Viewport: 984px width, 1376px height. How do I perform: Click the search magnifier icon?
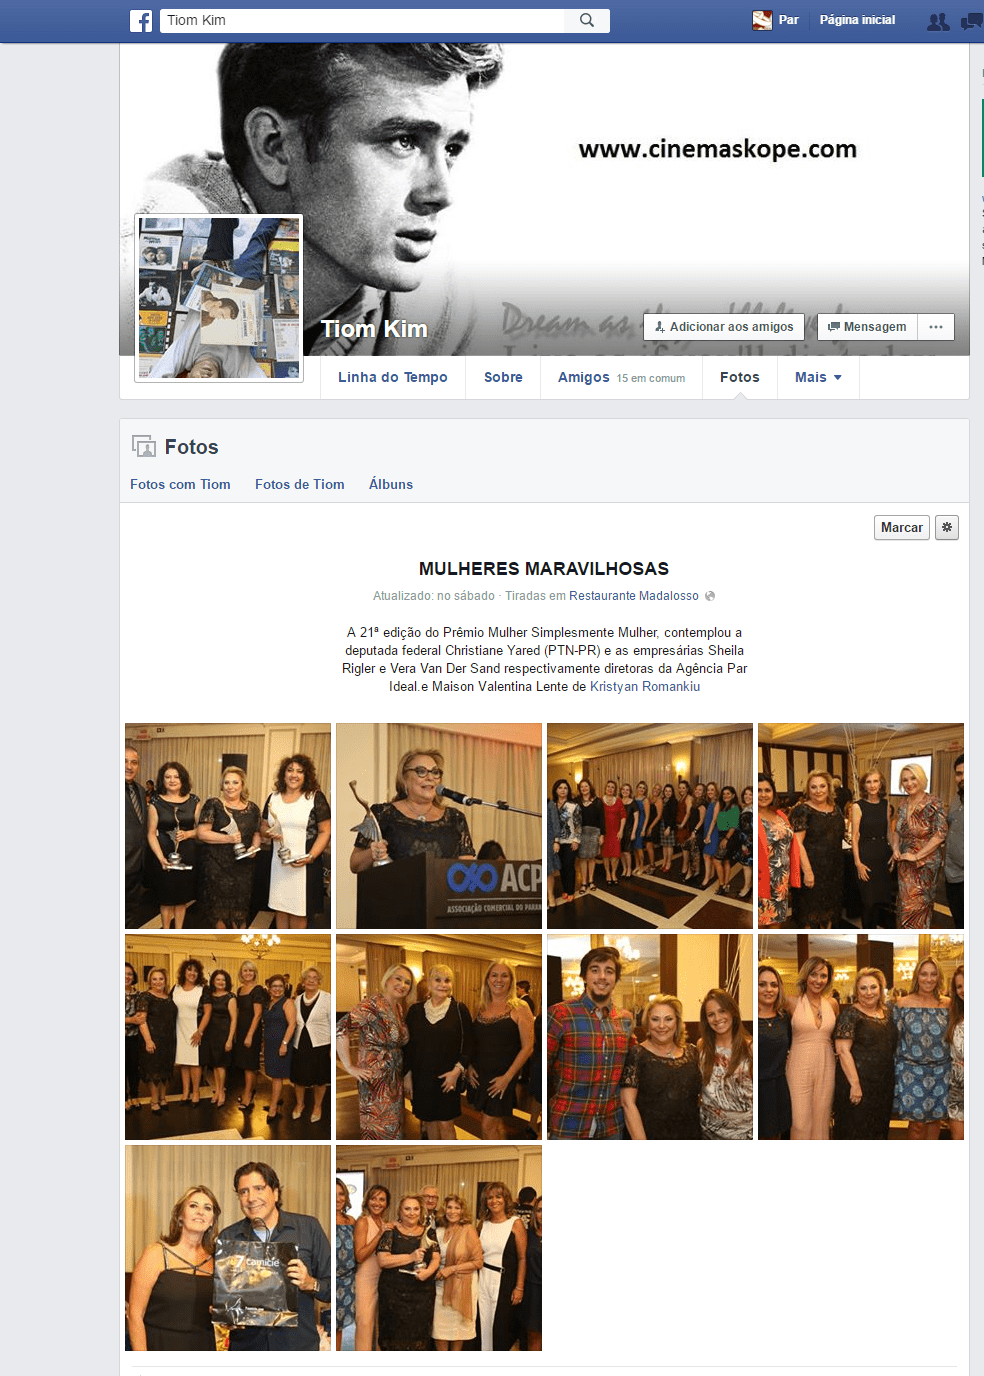tap(587, 20)
